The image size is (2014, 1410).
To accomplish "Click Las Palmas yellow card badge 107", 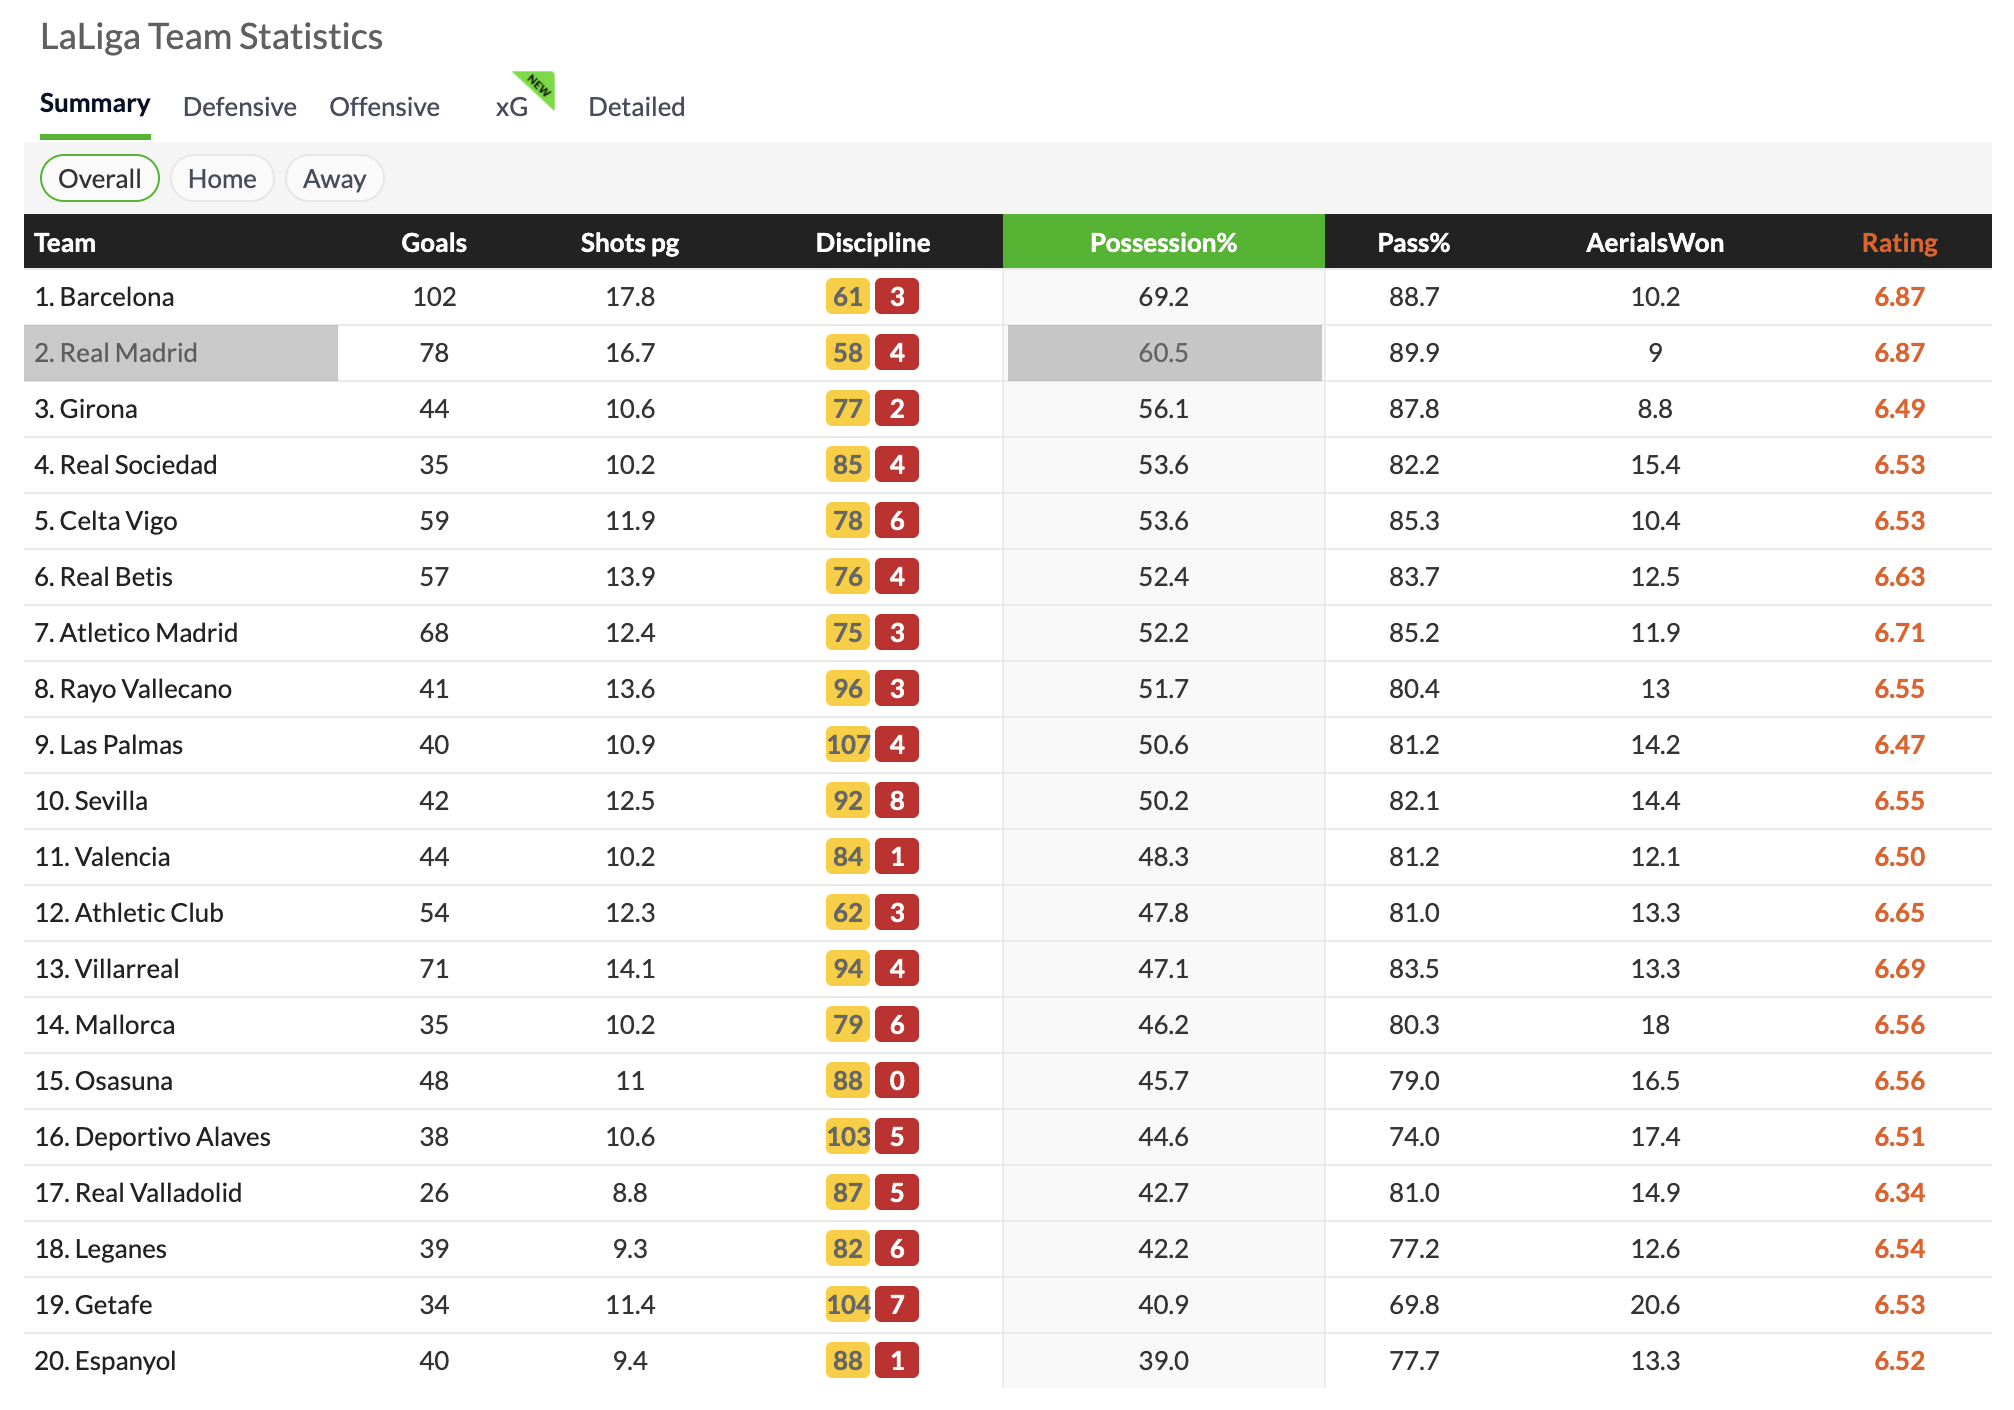I will tap(848, 745).
